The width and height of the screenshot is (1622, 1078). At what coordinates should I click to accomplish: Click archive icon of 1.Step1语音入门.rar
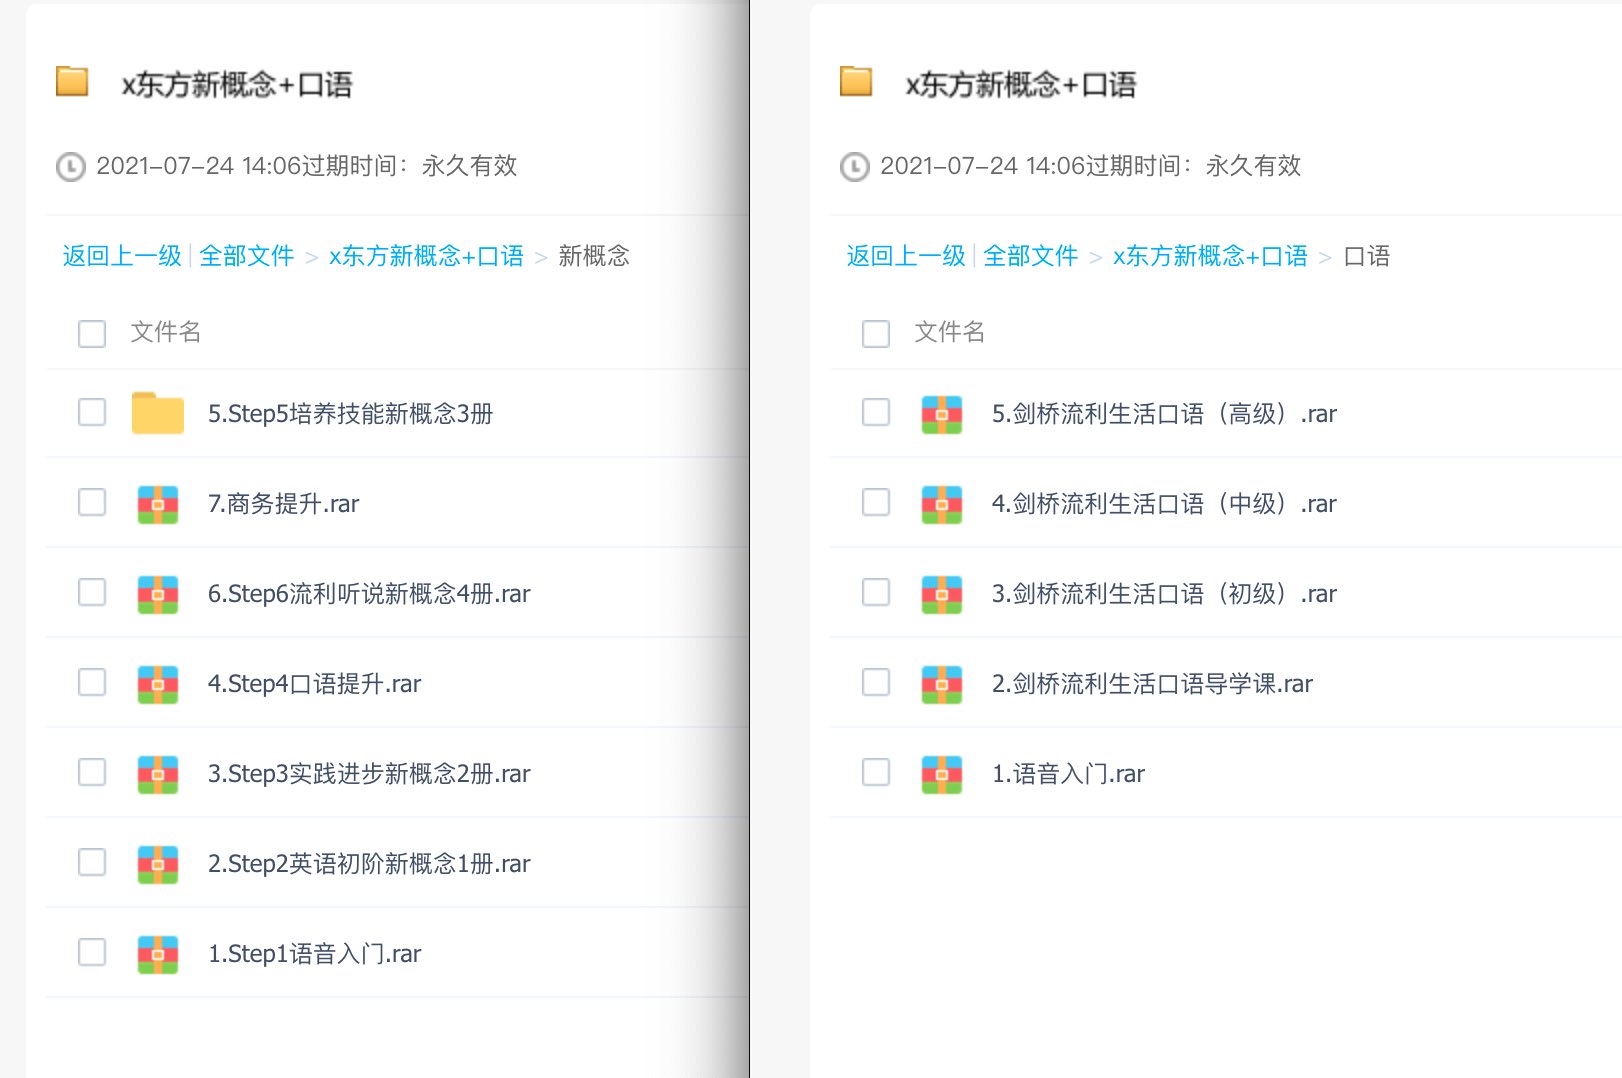click(x=158, y=954)
